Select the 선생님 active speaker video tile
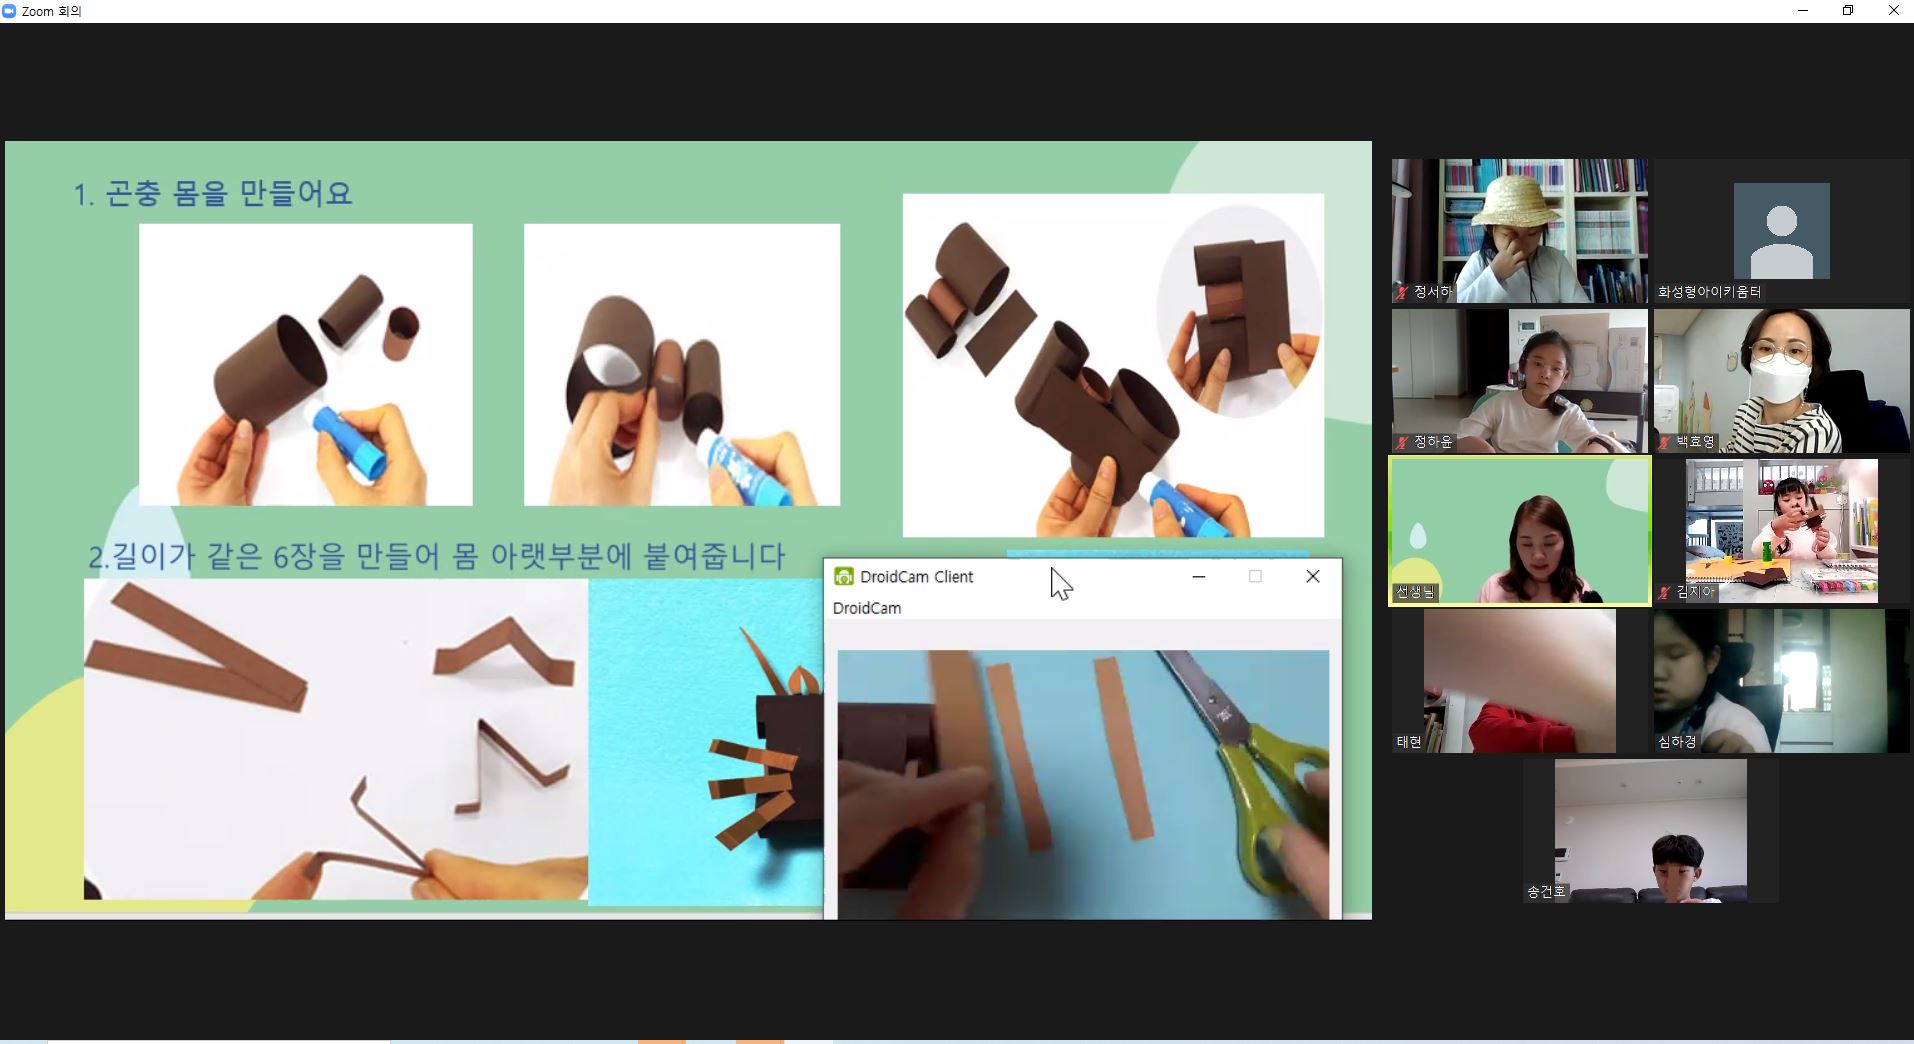 coord(1520,531)
